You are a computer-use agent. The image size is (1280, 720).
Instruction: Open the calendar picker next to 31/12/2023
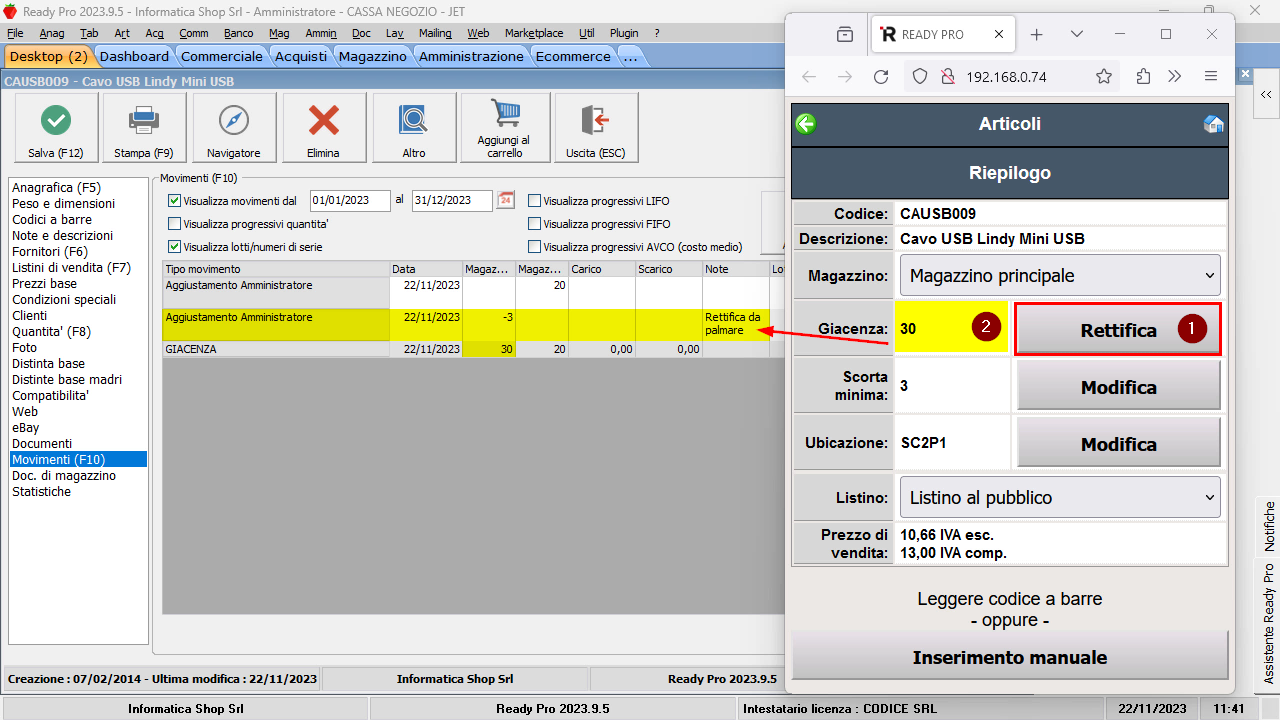click(506, 200)
